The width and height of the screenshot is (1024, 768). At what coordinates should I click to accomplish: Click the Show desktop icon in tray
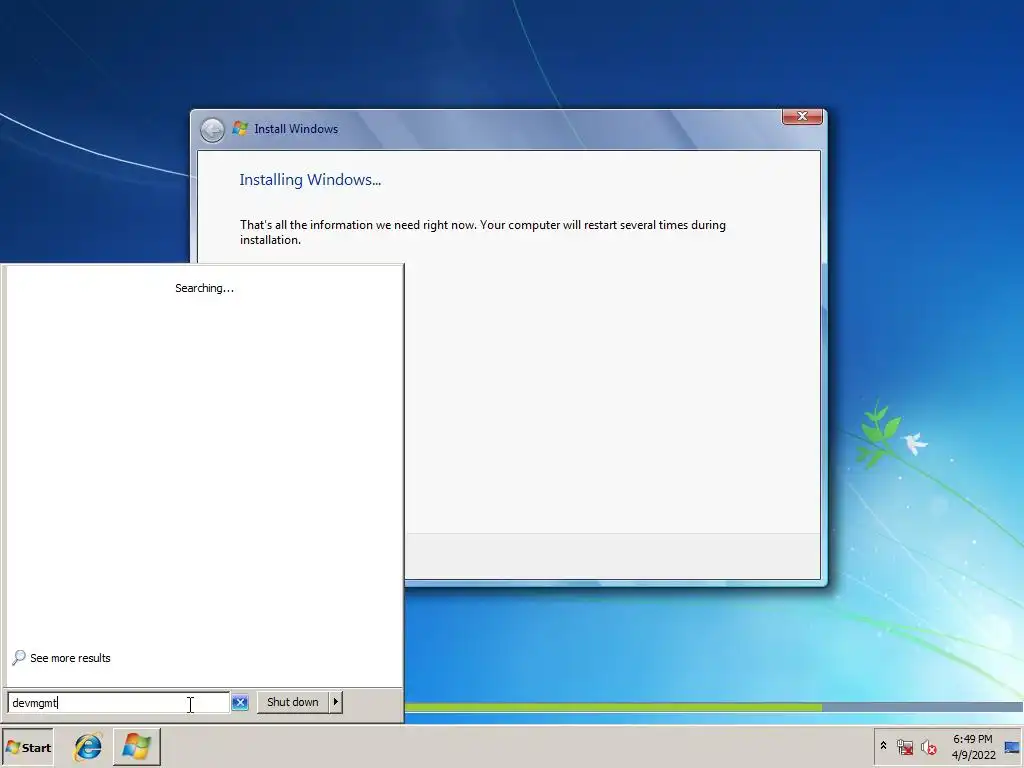[x=1012, y=747]
